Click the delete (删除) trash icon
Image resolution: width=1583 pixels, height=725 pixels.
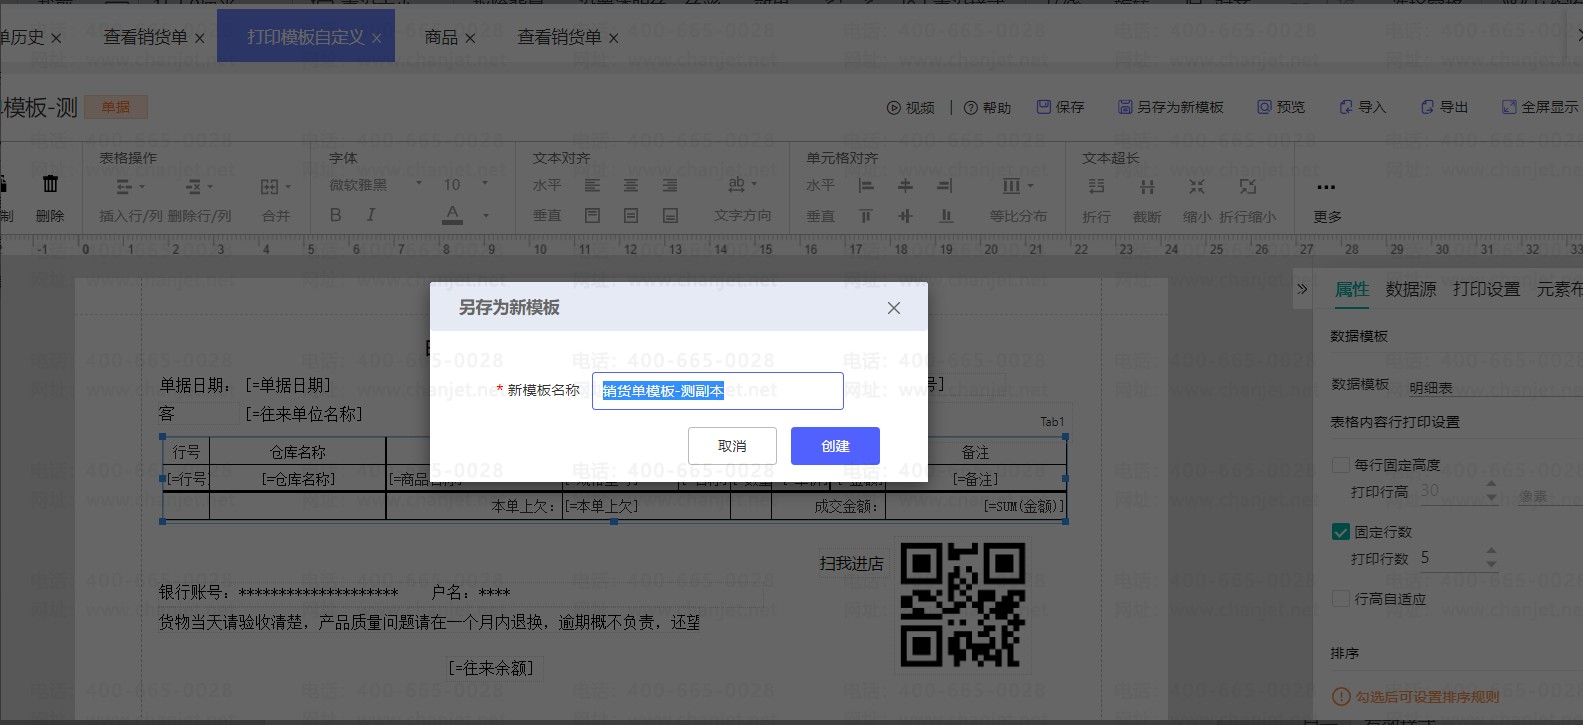click(x=50, y=185)
